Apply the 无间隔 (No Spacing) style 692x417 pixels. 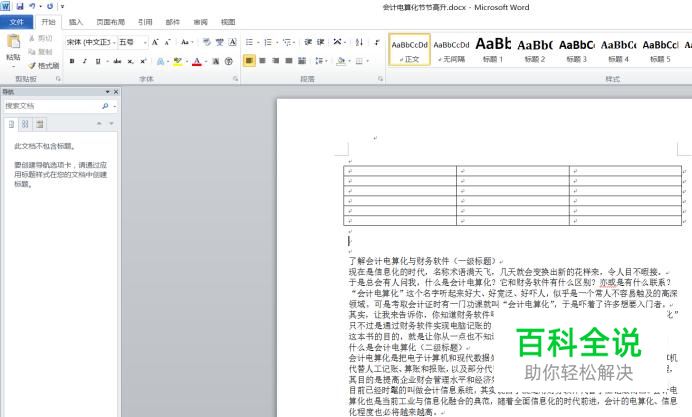(451, 49)
